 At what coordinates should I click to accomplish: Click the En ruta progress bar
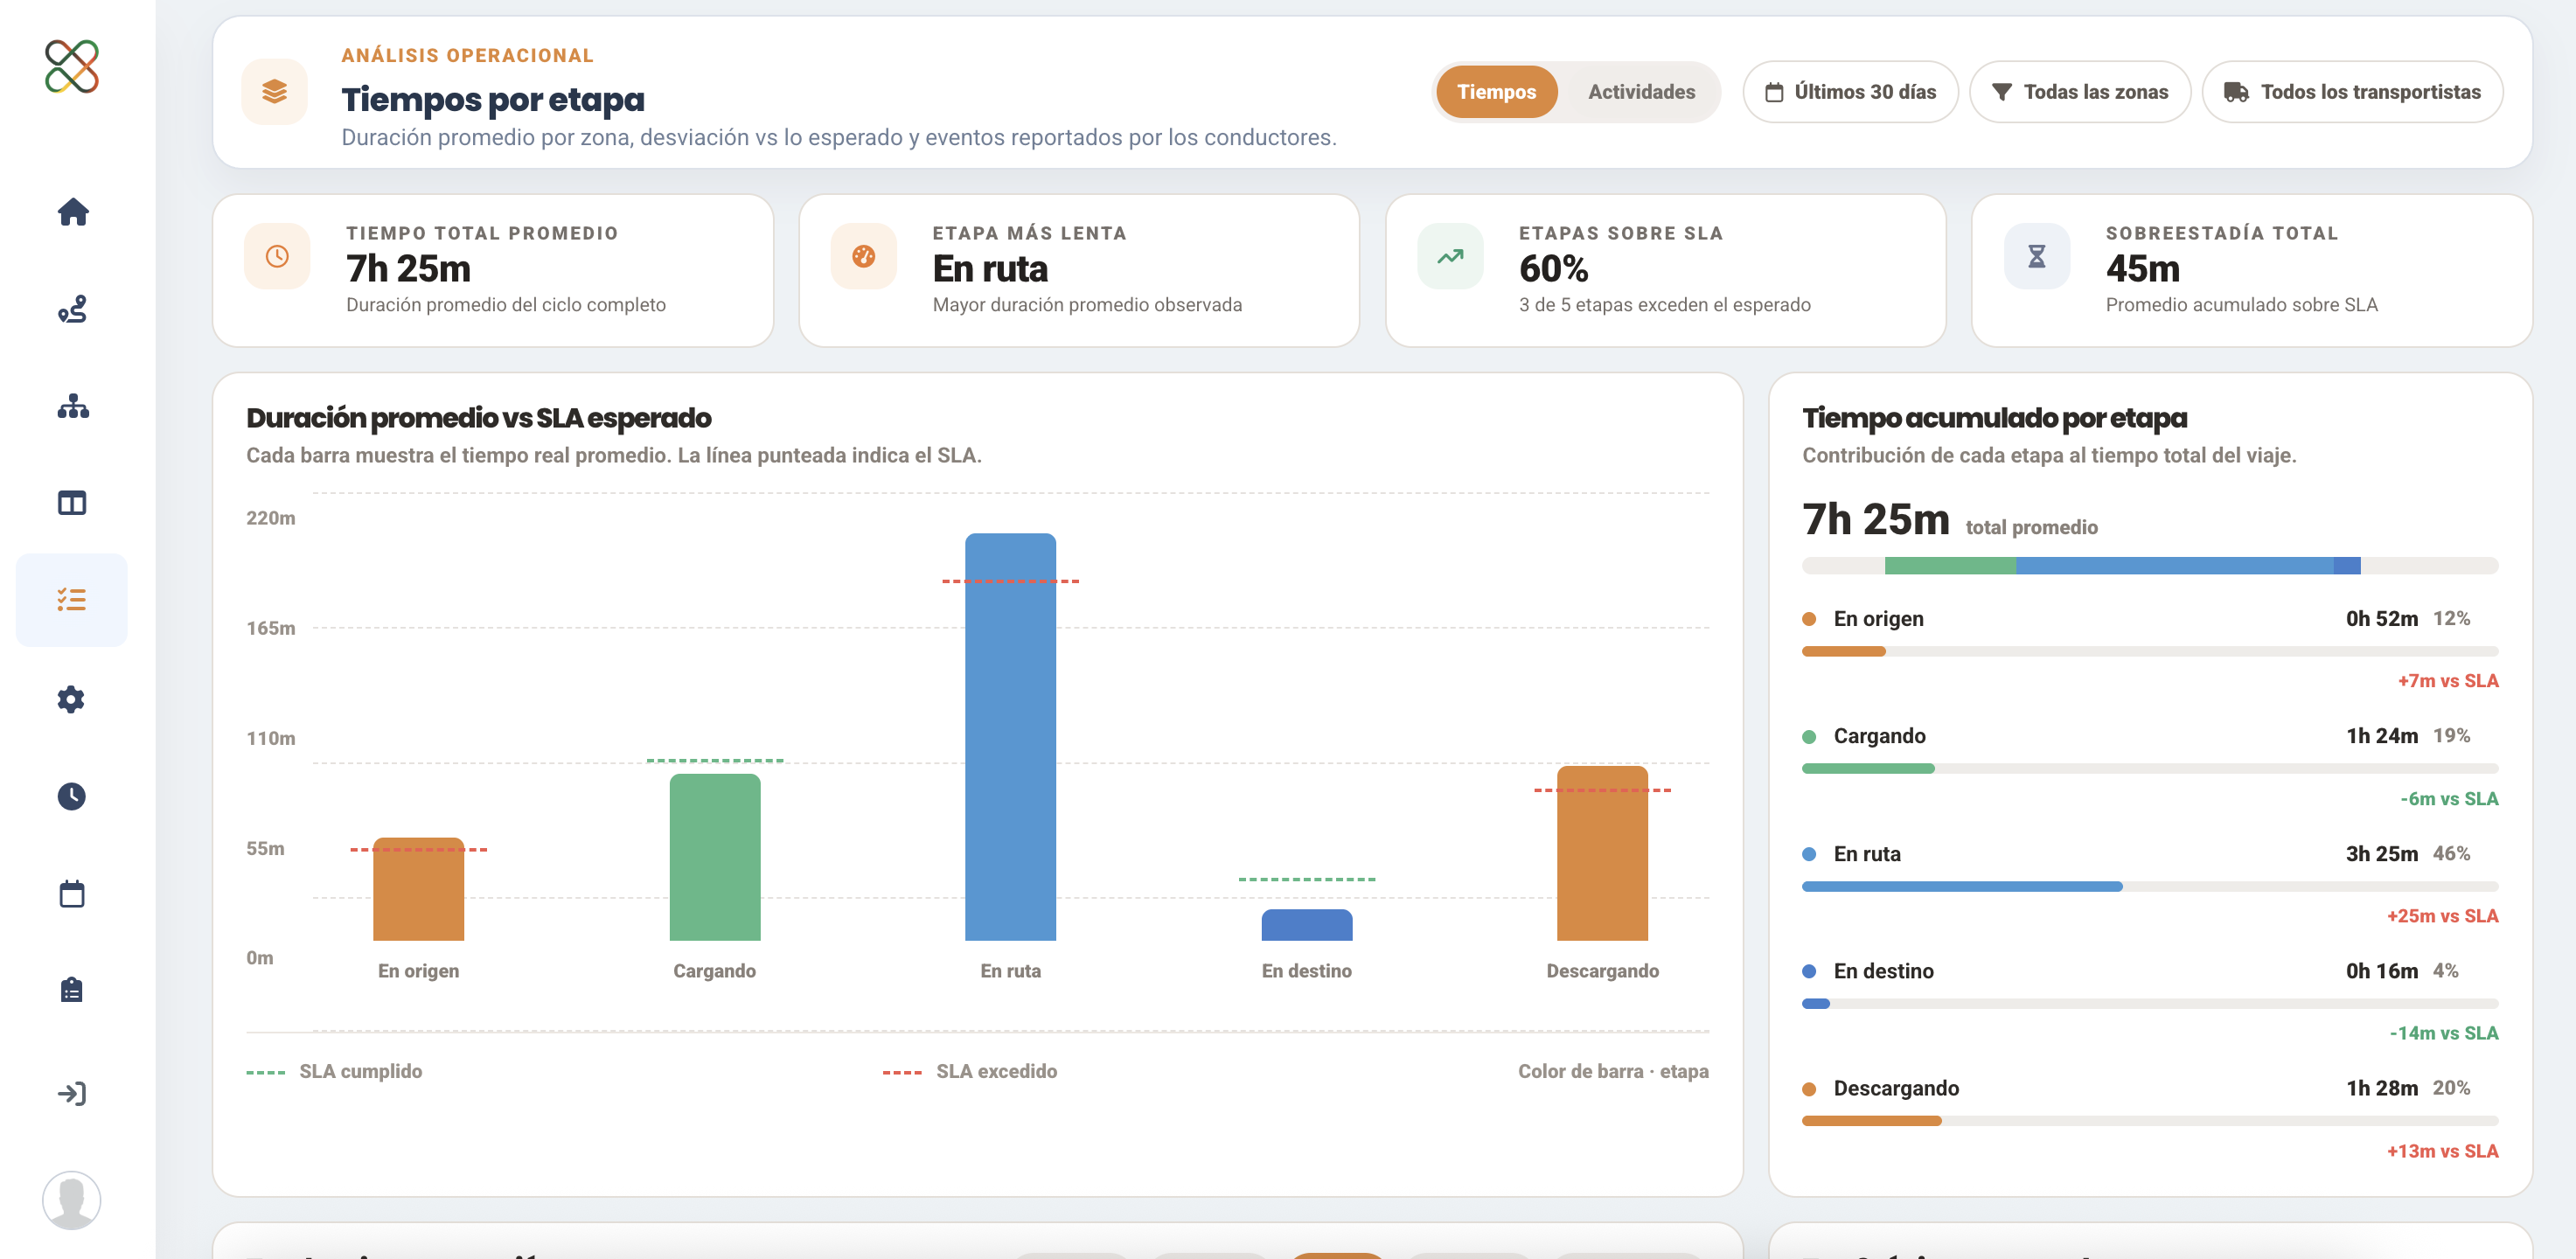(x=2150, y=887)
